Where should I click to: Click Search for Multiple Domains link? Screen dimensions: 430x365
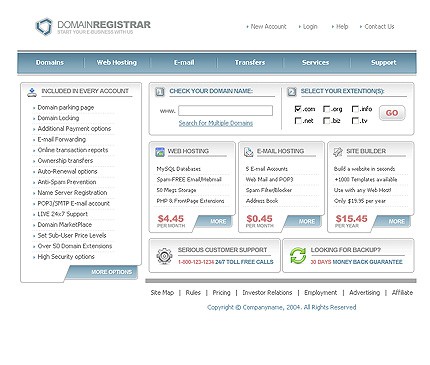216,123
